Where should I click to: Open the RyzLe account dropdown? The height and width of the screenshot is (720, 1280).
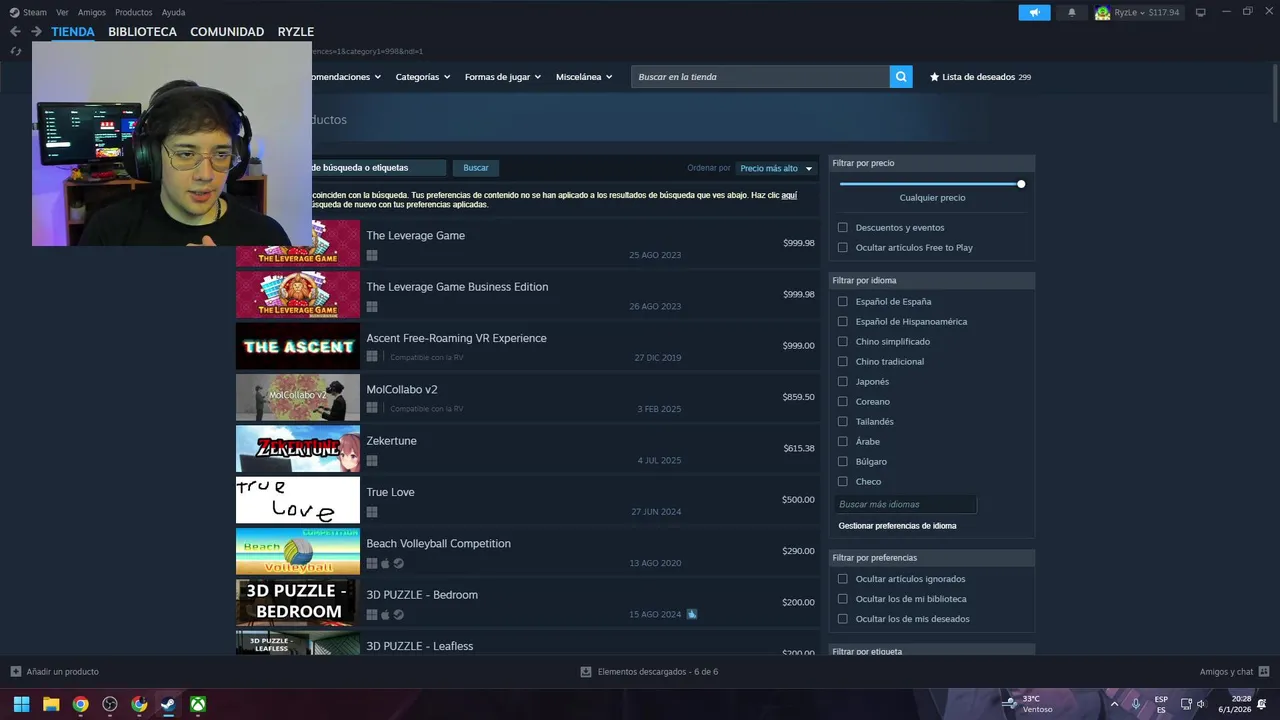pyautogui.click(x=1147, y=13)
